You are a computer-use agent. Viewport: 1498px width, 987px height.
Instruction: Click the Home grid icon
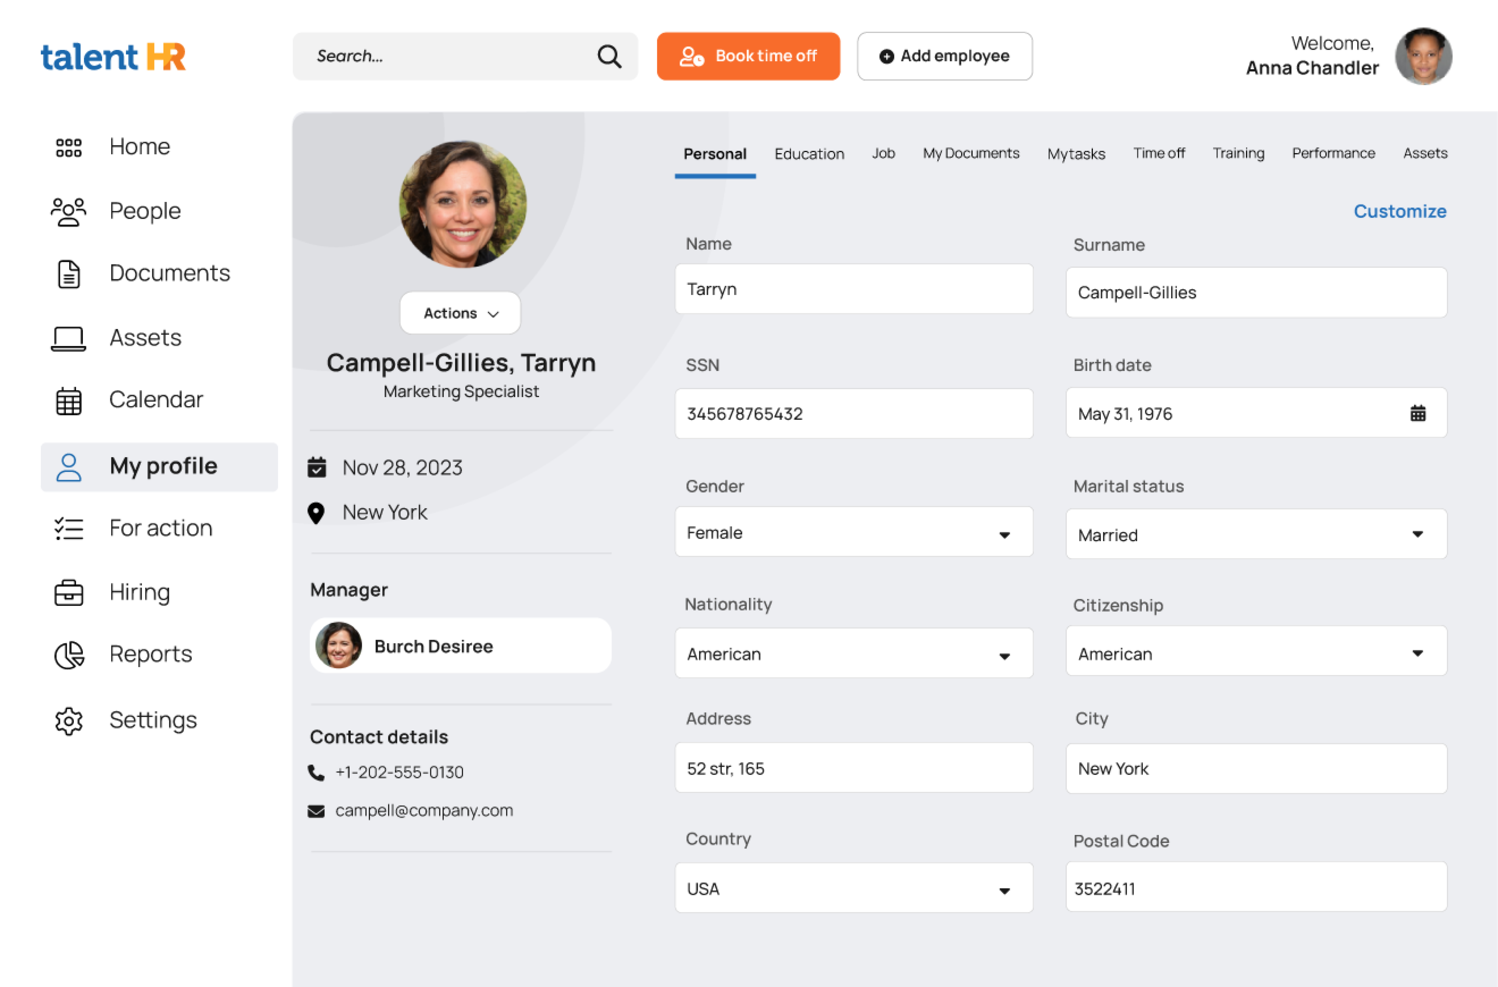tap(68, 147)
